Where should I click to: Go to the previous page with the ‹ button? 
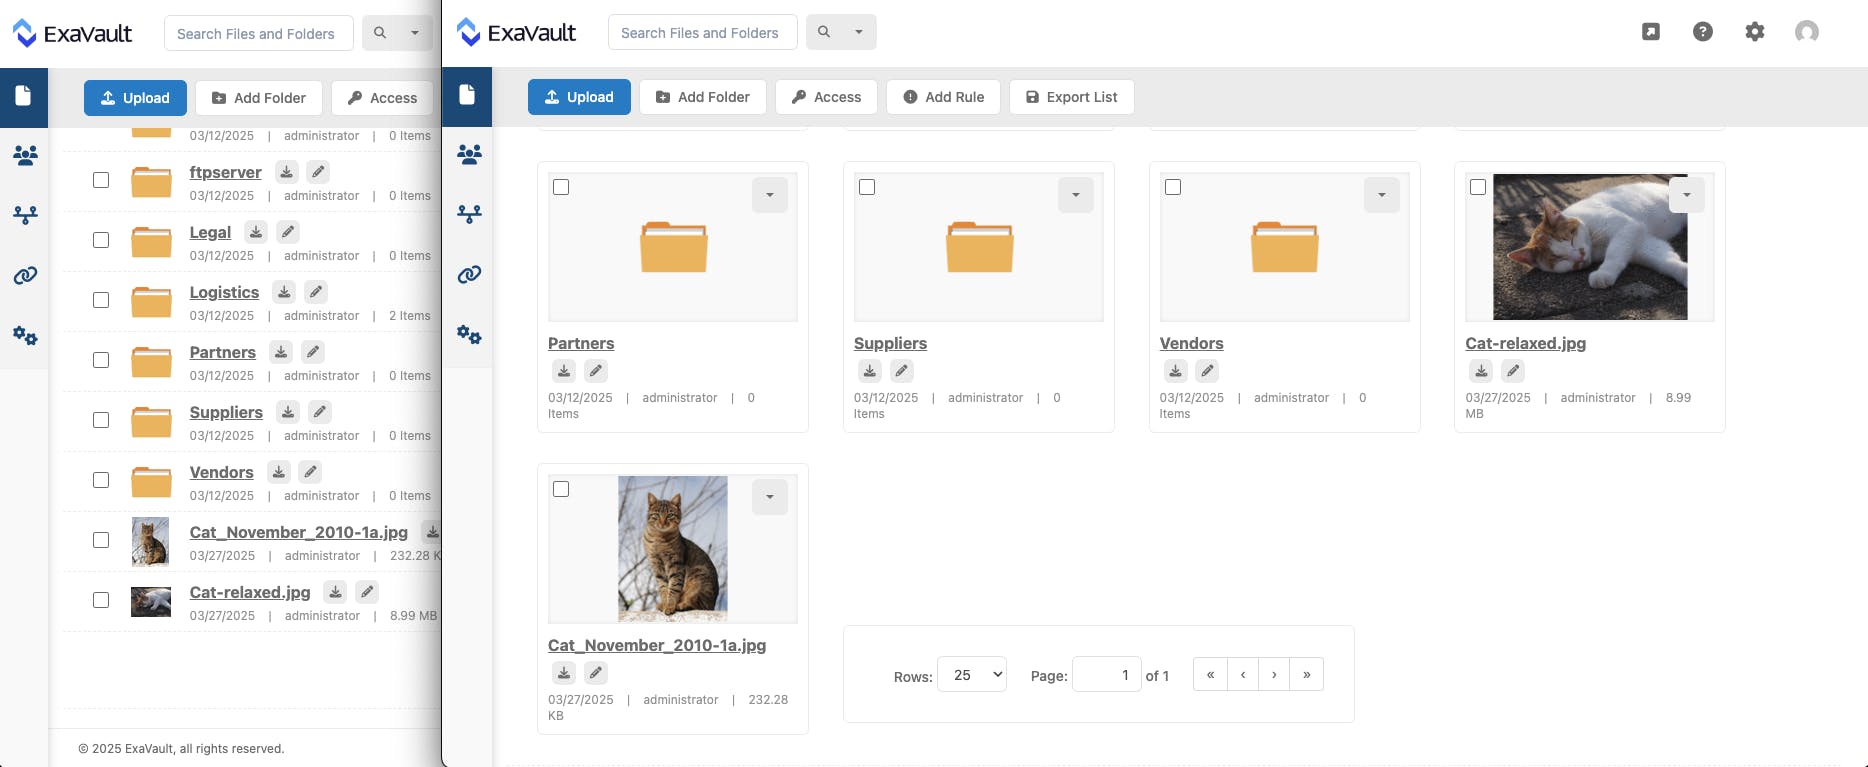tap(1243, 675)
